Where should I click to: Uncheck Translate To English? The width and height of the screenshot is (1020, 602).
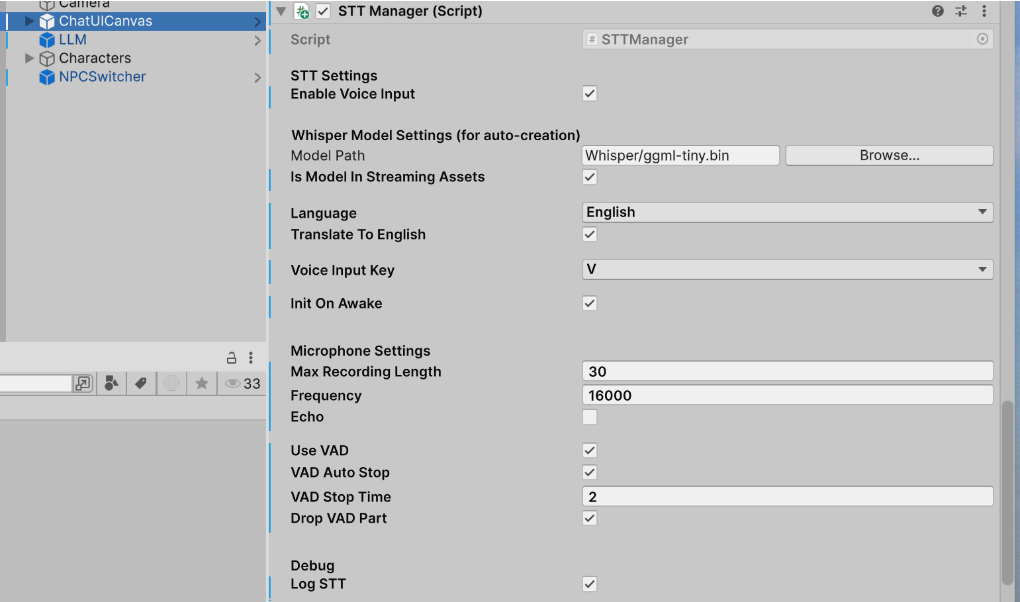tap(589, 234)
